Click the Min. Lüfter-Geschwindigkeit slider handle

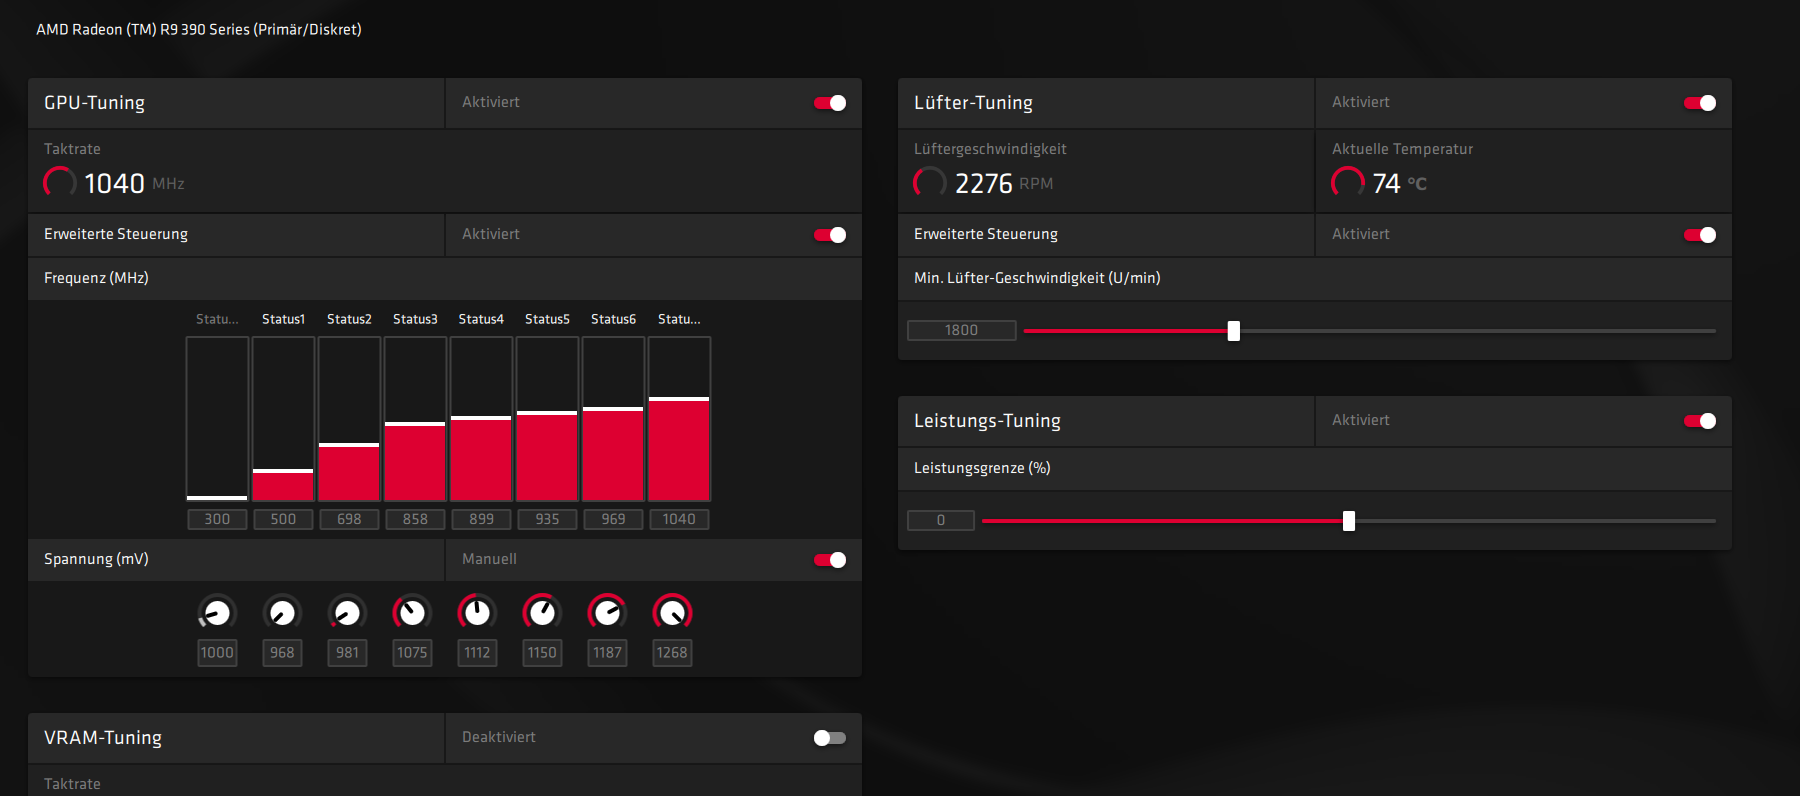coord(1234,331)
